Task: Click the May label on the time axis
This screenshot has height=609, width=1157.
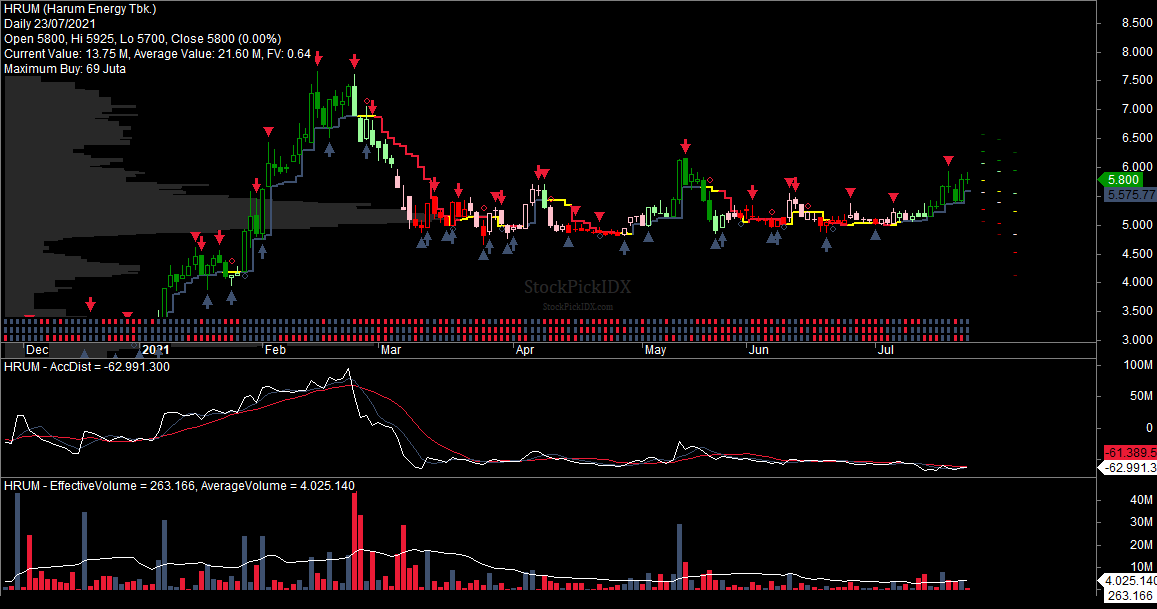Action: [x=655, y=350]
